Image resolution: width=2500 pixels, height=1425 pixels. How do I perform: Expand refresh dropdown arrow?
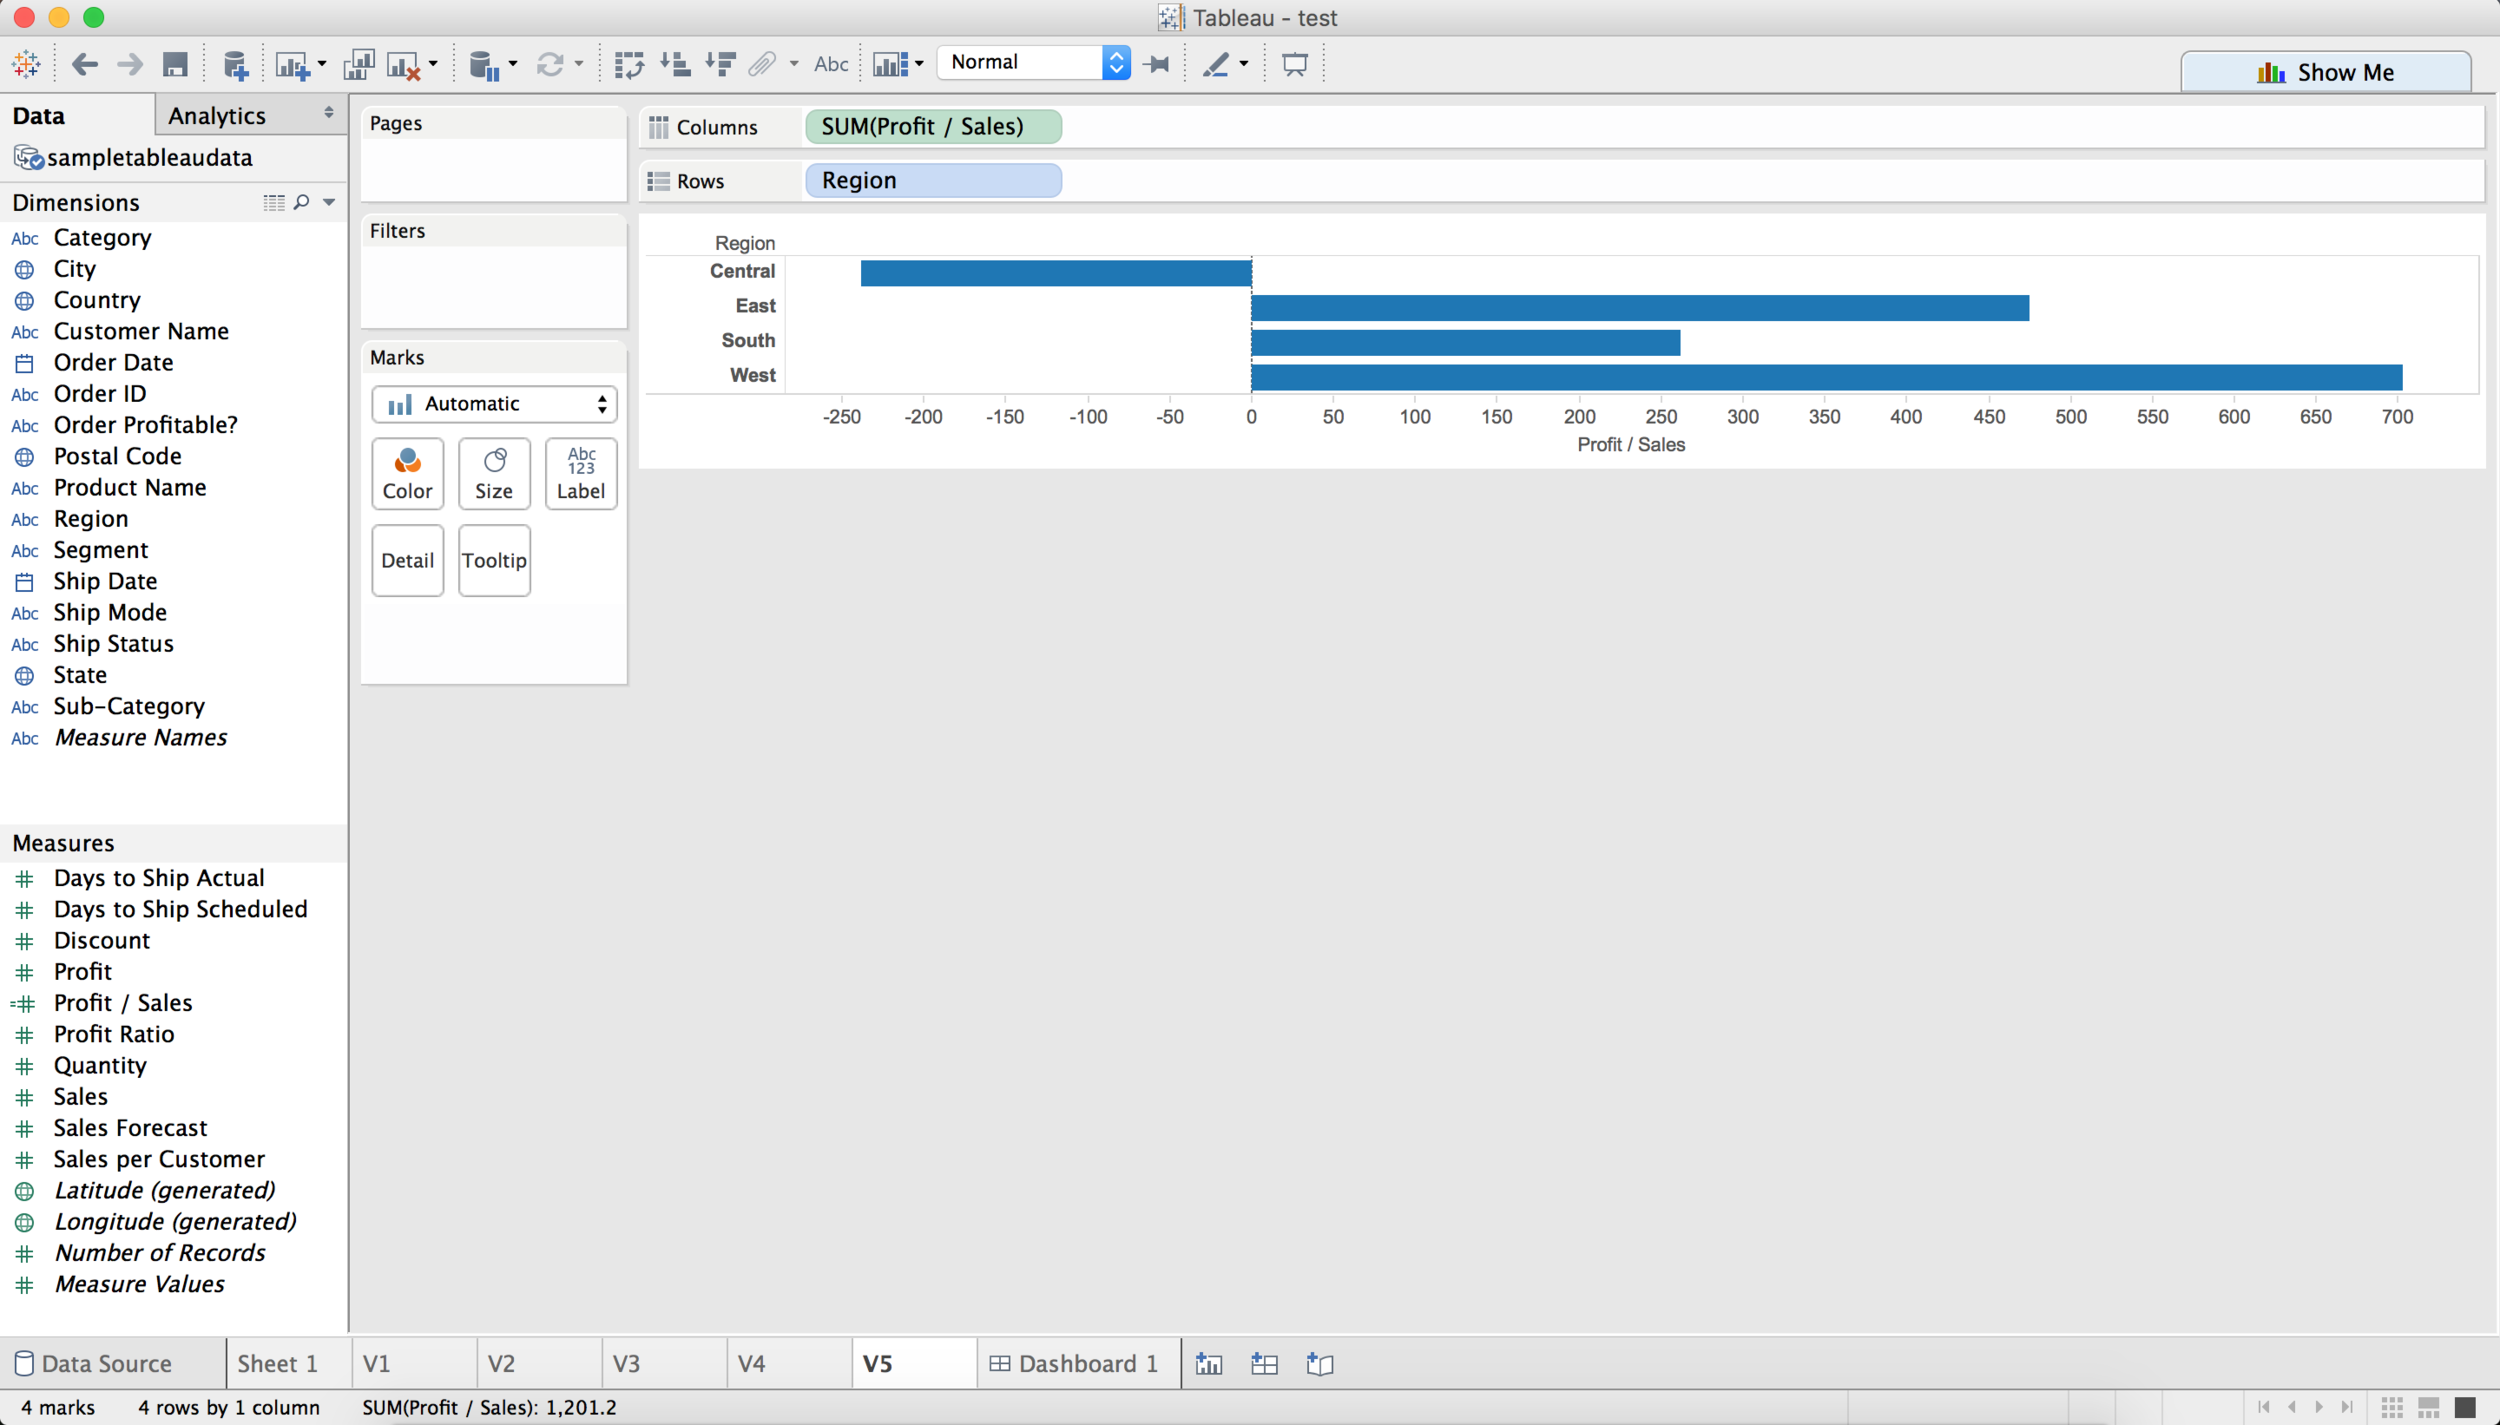578,65
